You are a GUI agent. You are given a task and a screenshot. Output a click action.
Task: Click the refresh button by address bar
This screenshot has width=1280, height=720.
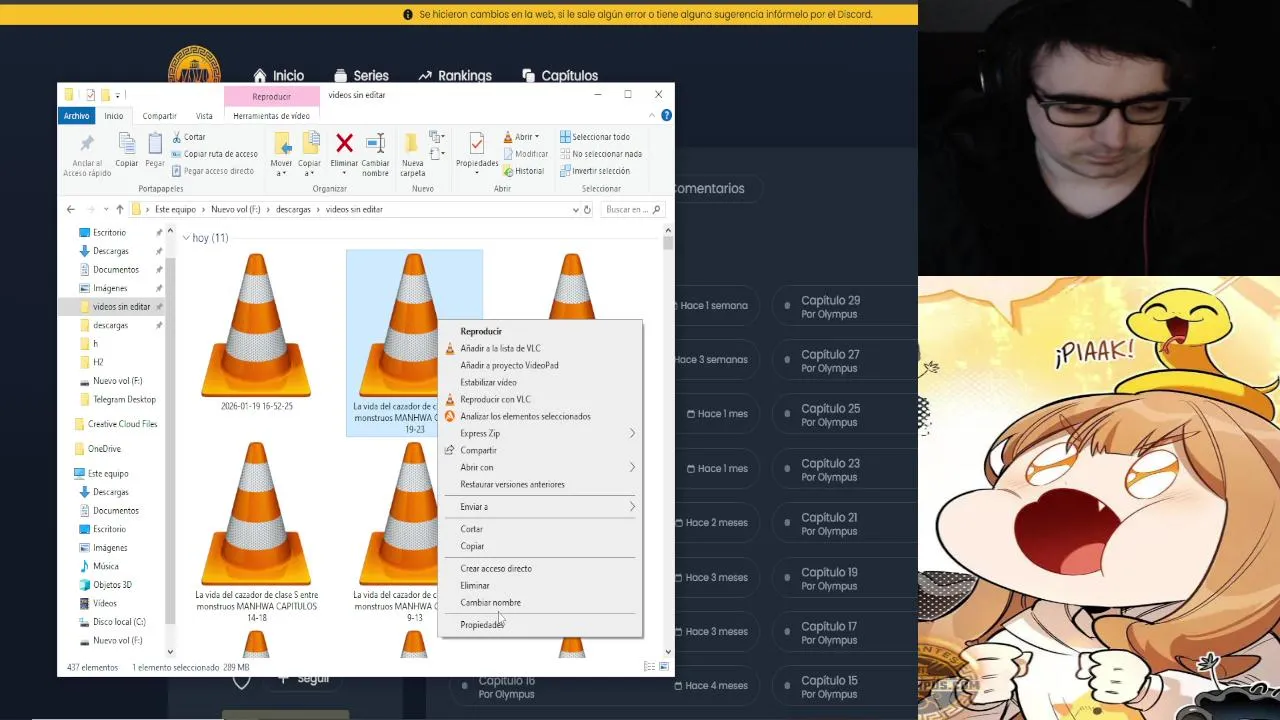tap(587, 209)
